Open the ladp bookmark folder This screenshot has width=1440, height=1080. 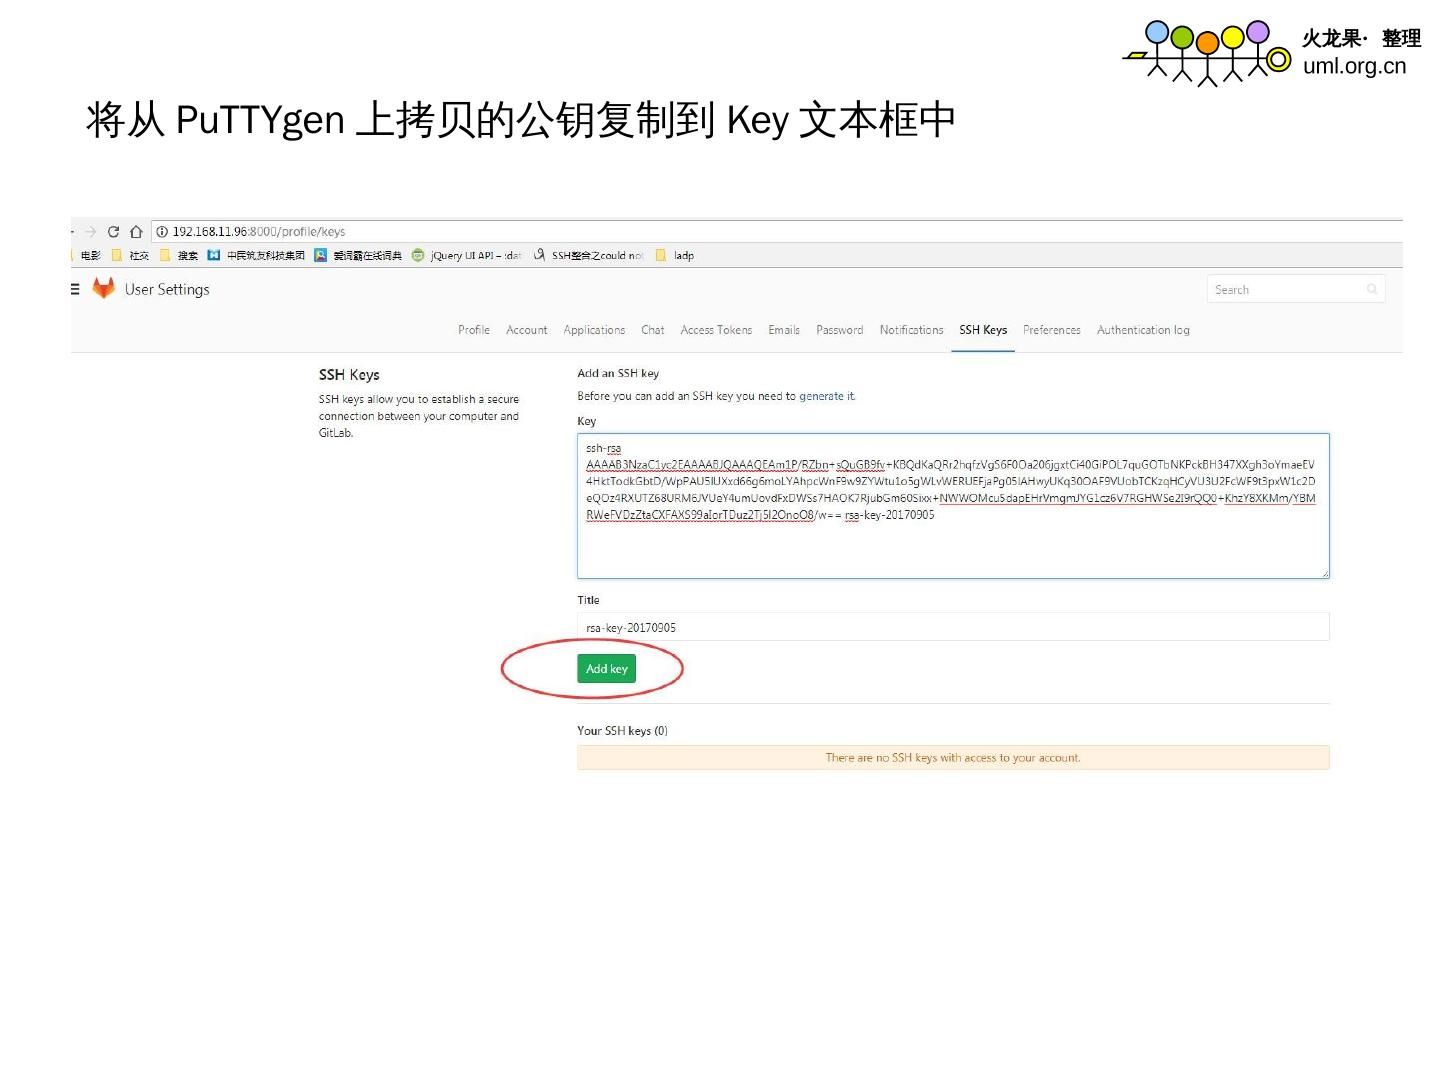point(674,256)
